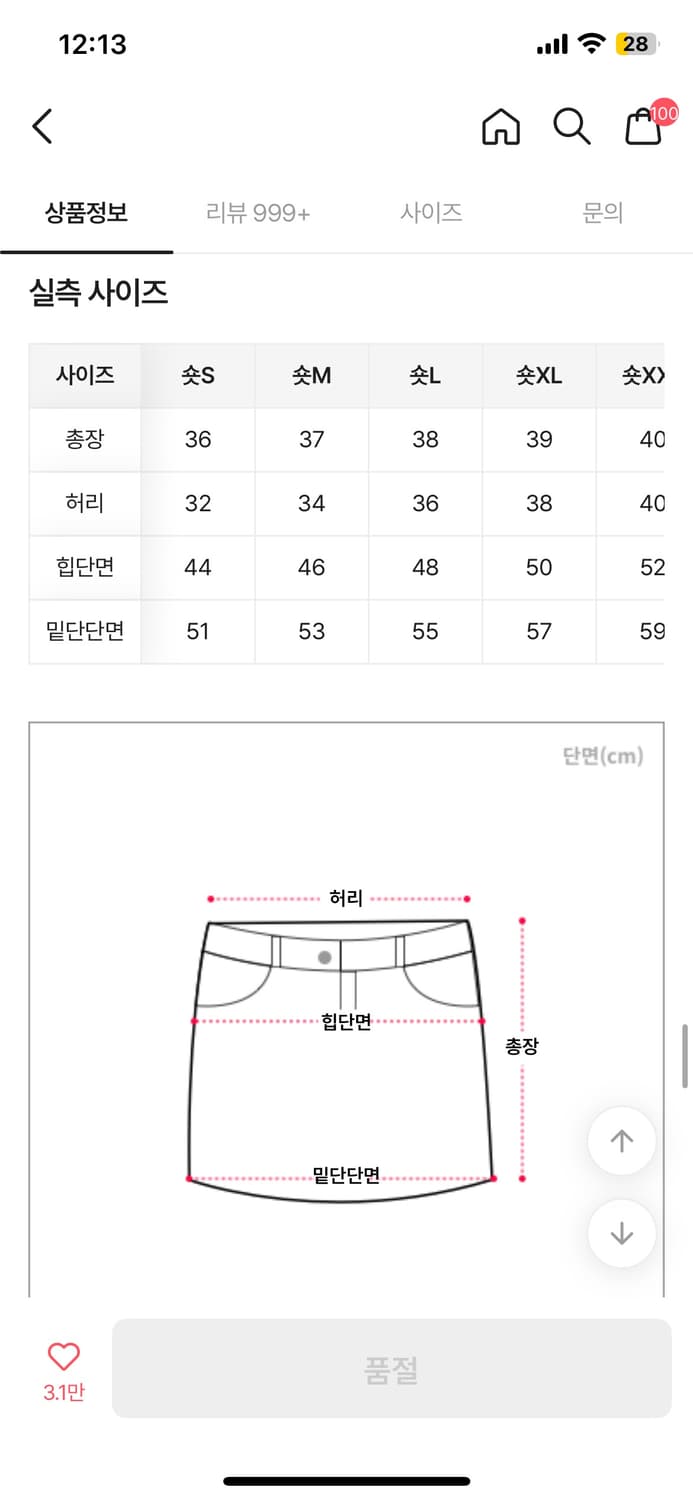Tap the 밑단단면 row label in table

(x=85, y=631)
